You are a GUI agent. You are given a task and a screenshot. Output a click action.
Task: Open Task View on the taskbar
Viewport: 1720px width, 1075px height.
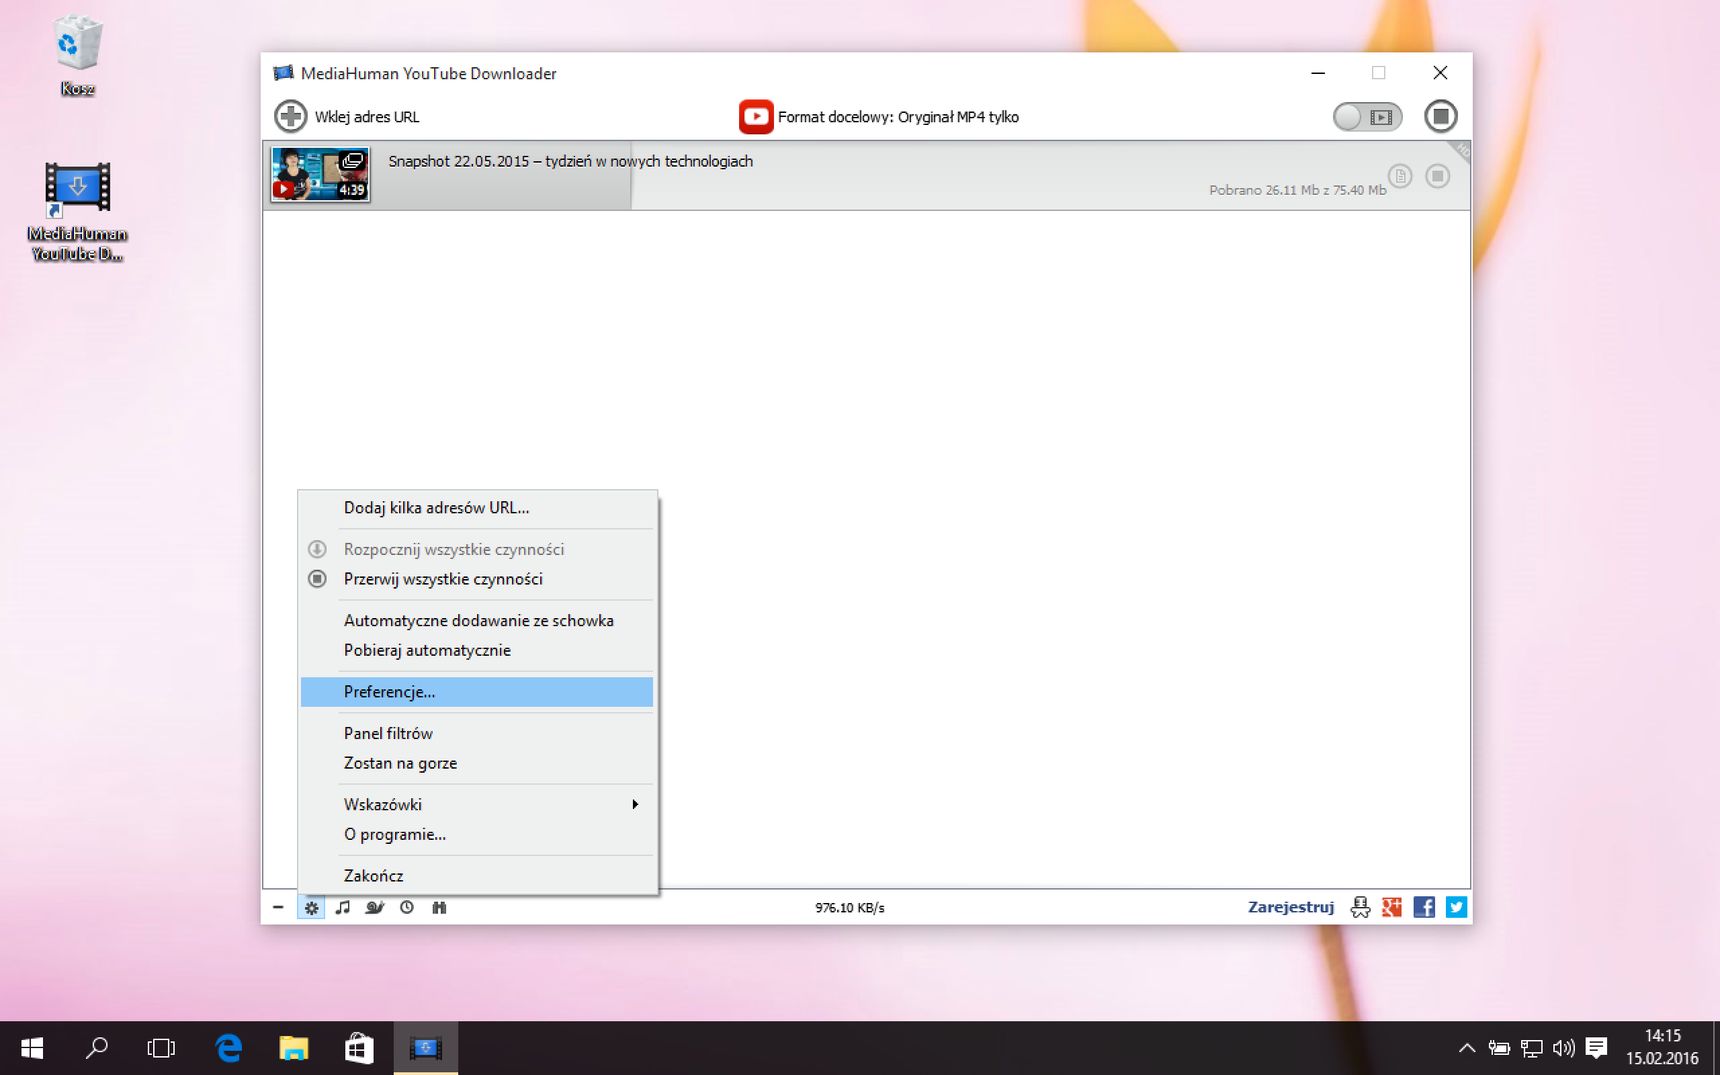coord(161,1048)
